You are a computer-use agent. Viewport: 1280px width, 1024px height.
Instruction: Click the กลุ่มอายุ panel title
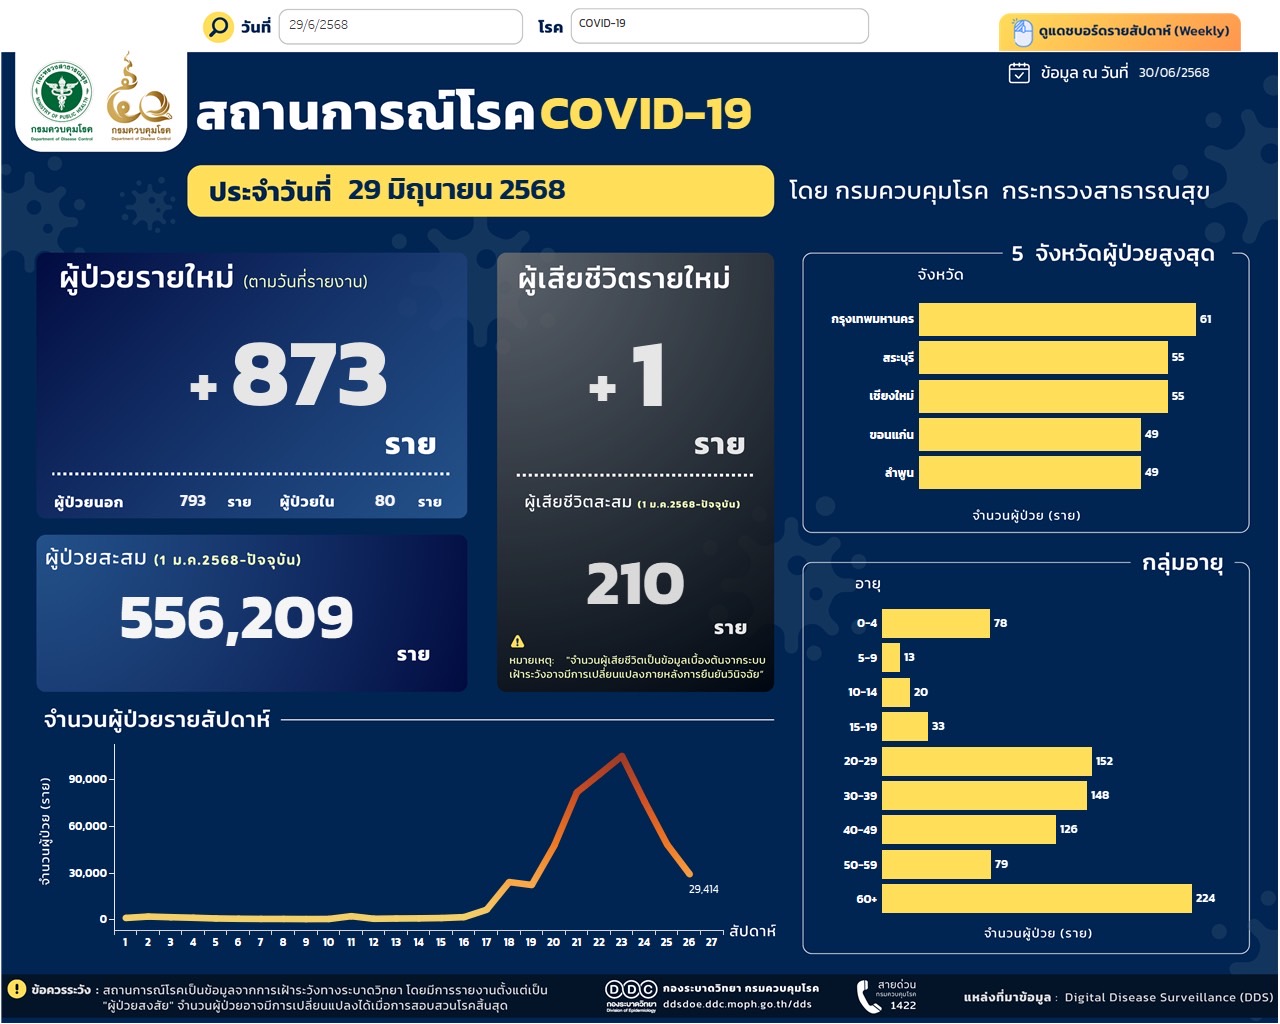tap(1183, 563)
